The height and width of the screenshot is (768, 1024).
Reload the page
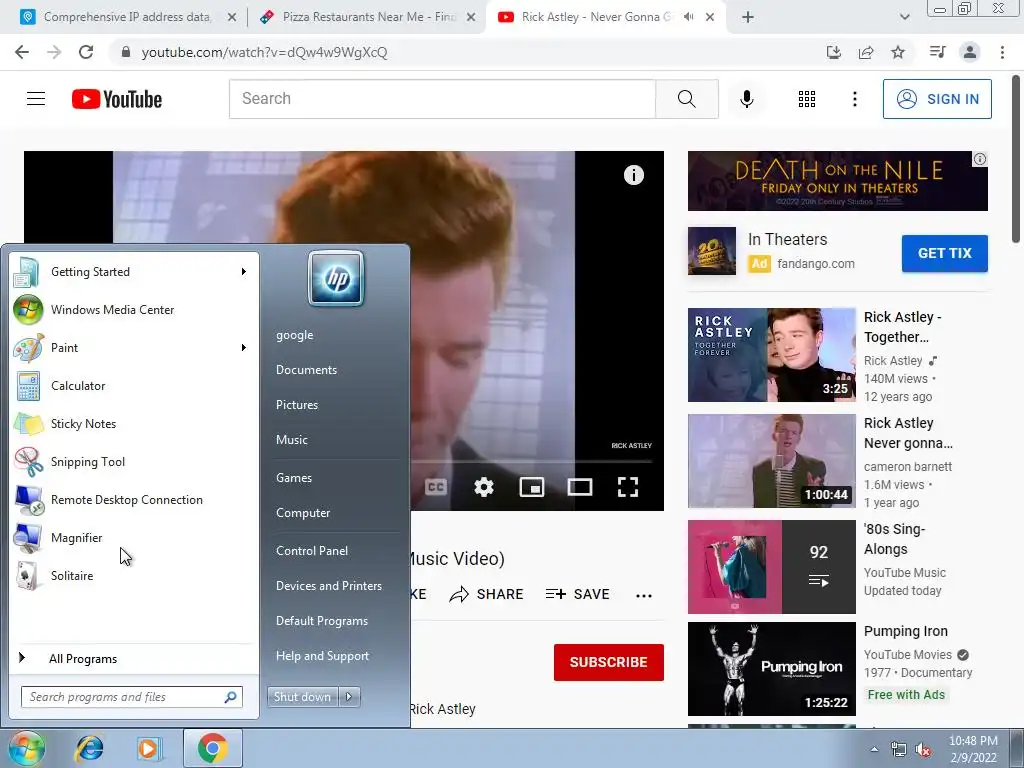[86, 52]
